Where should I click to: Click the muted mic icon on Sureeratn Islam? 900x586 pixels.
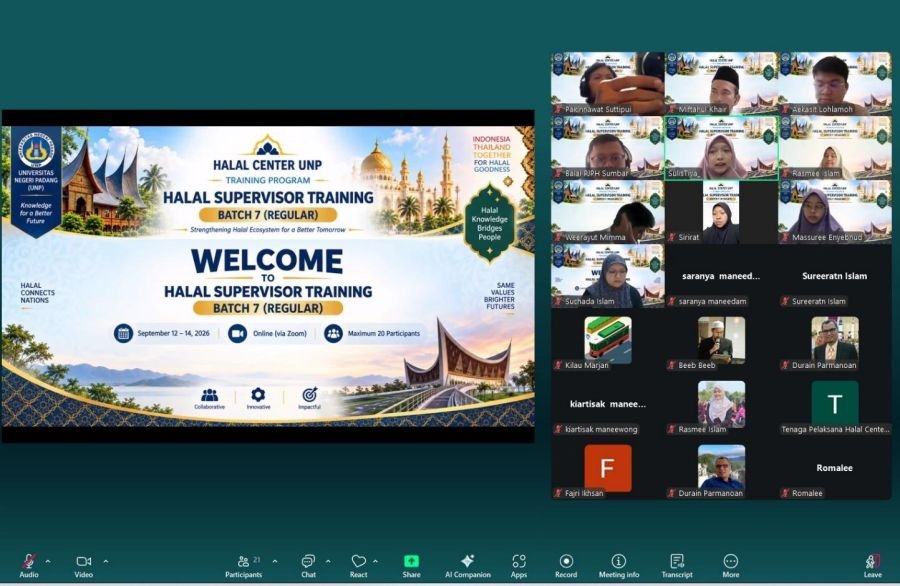tap(785, 301)
